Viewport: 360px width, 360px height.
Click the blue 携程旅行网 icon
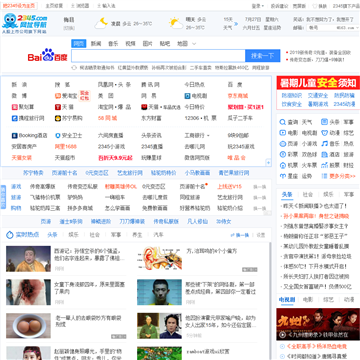14,118
